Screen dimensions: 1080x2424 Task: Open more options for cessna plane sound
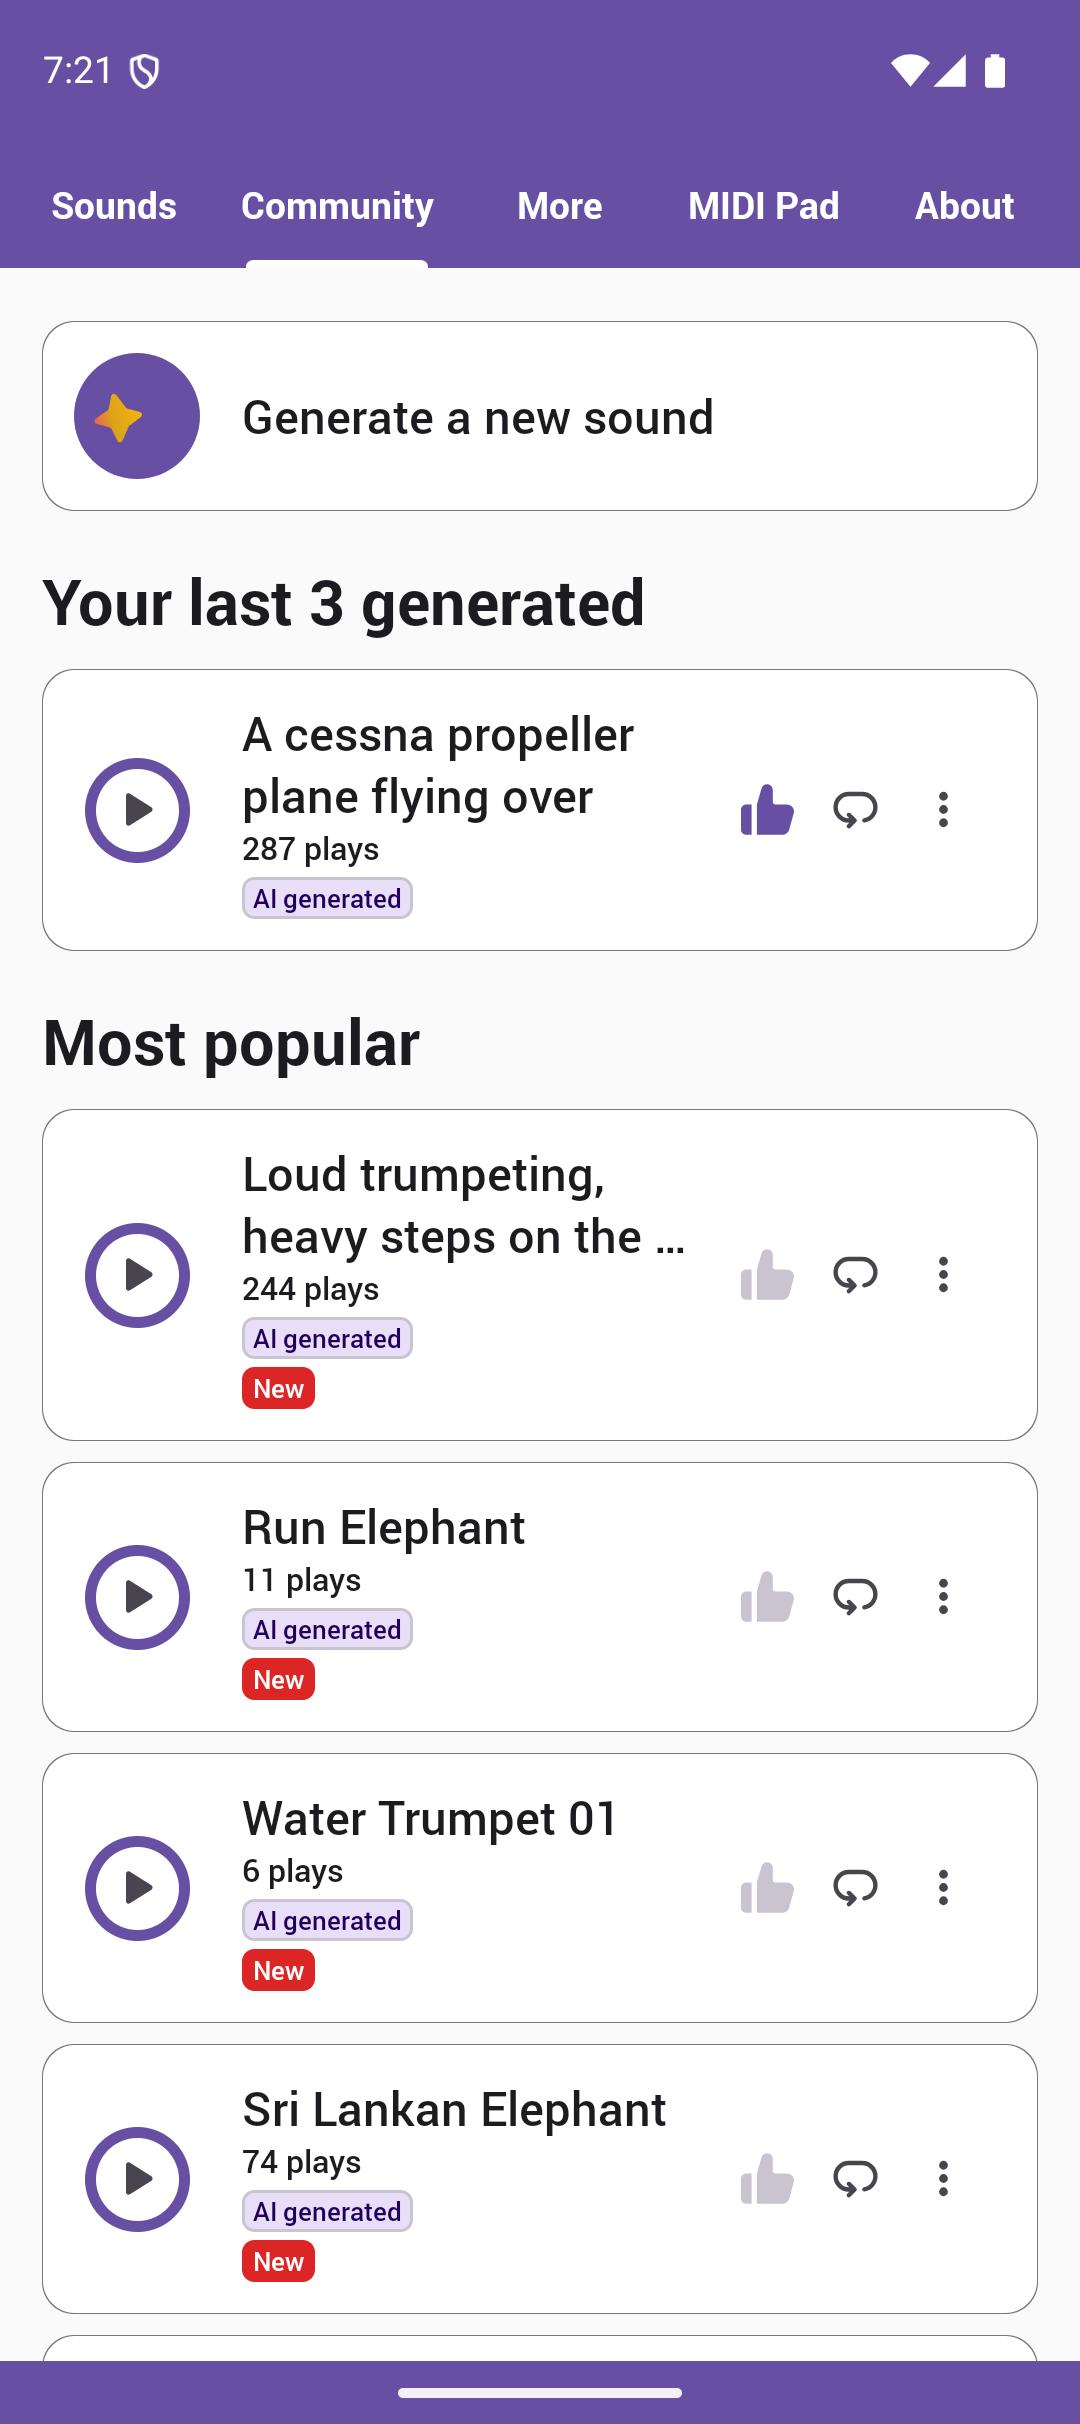(x=943, y=810)
